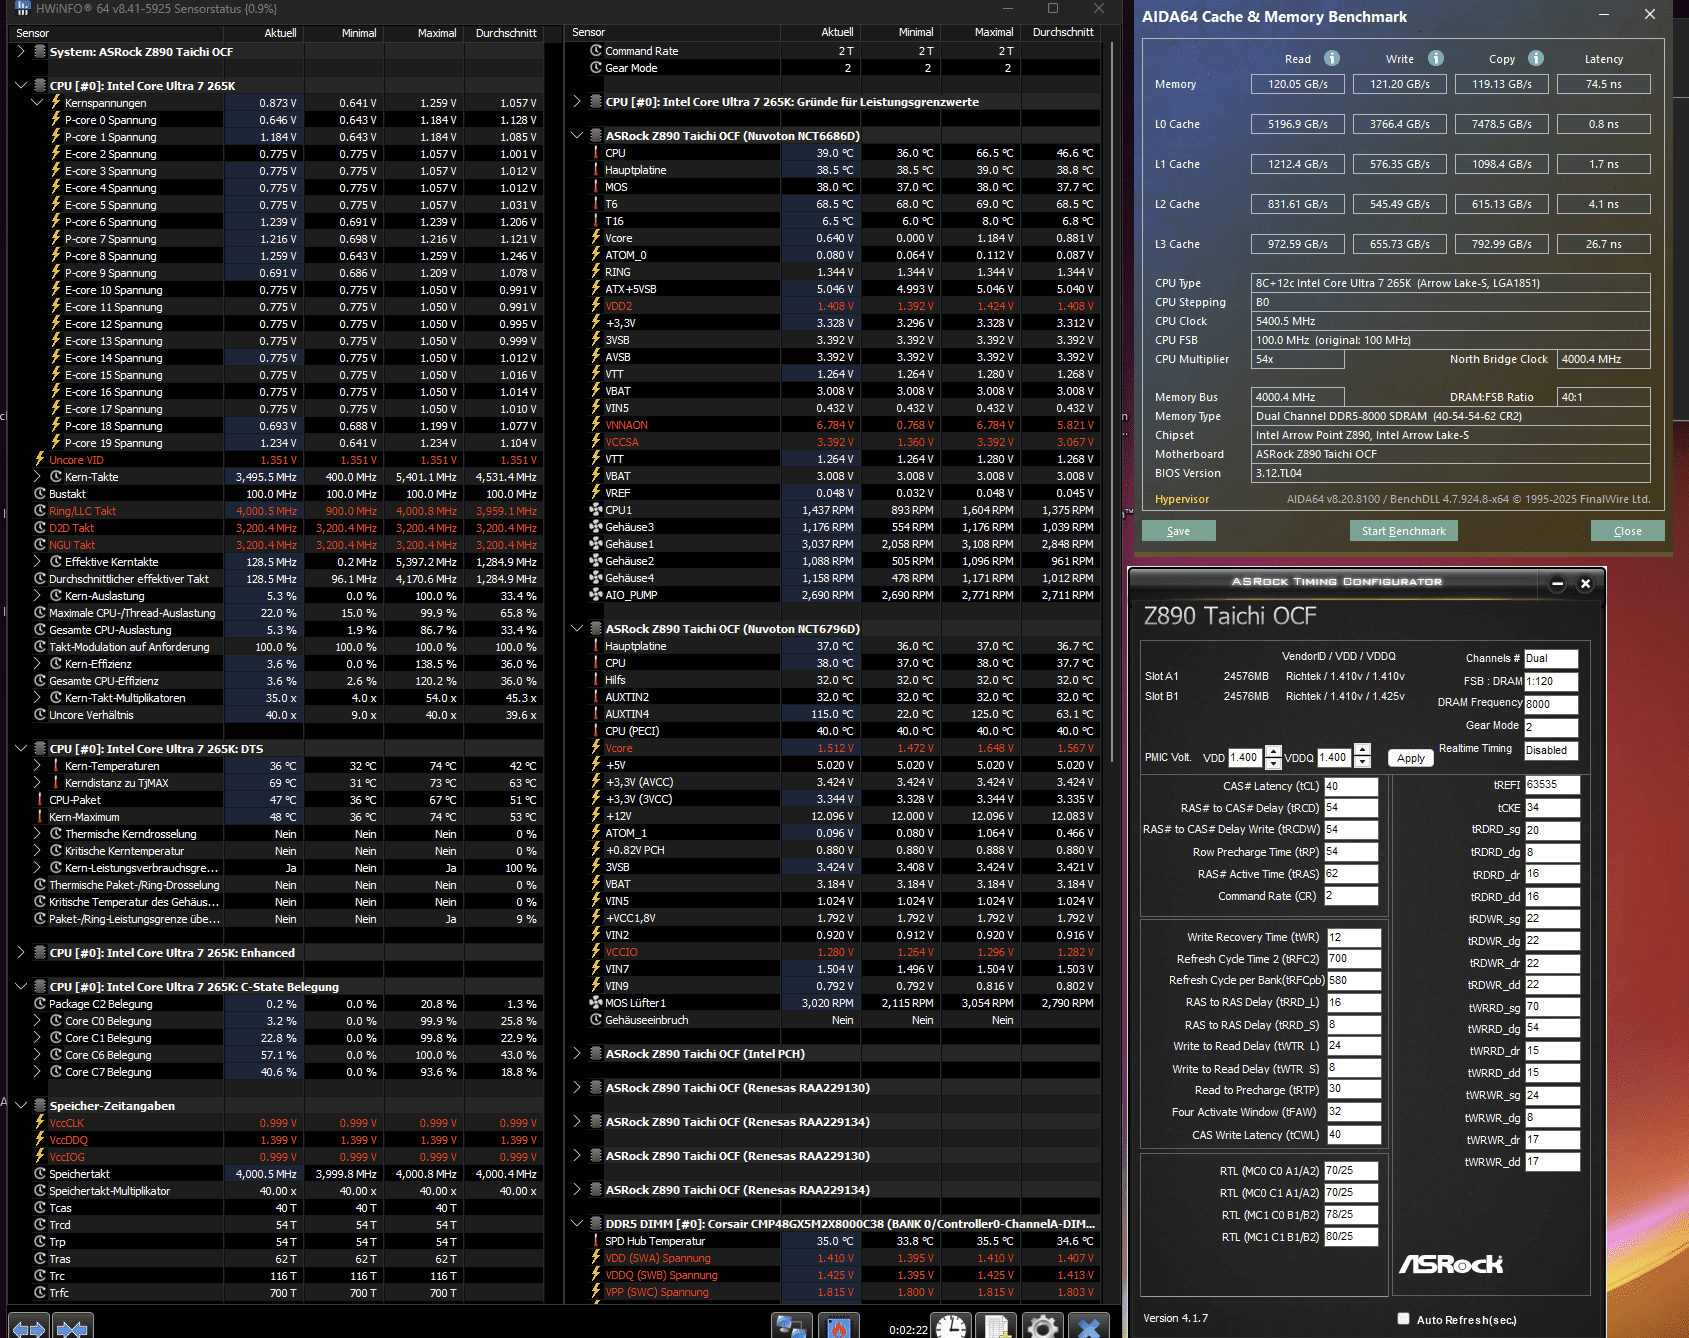The image size is (1689, 1338).
Task: Click Save button in AIDA64 benchmark
Action: pyautogui.click(x=1178, y=531)
